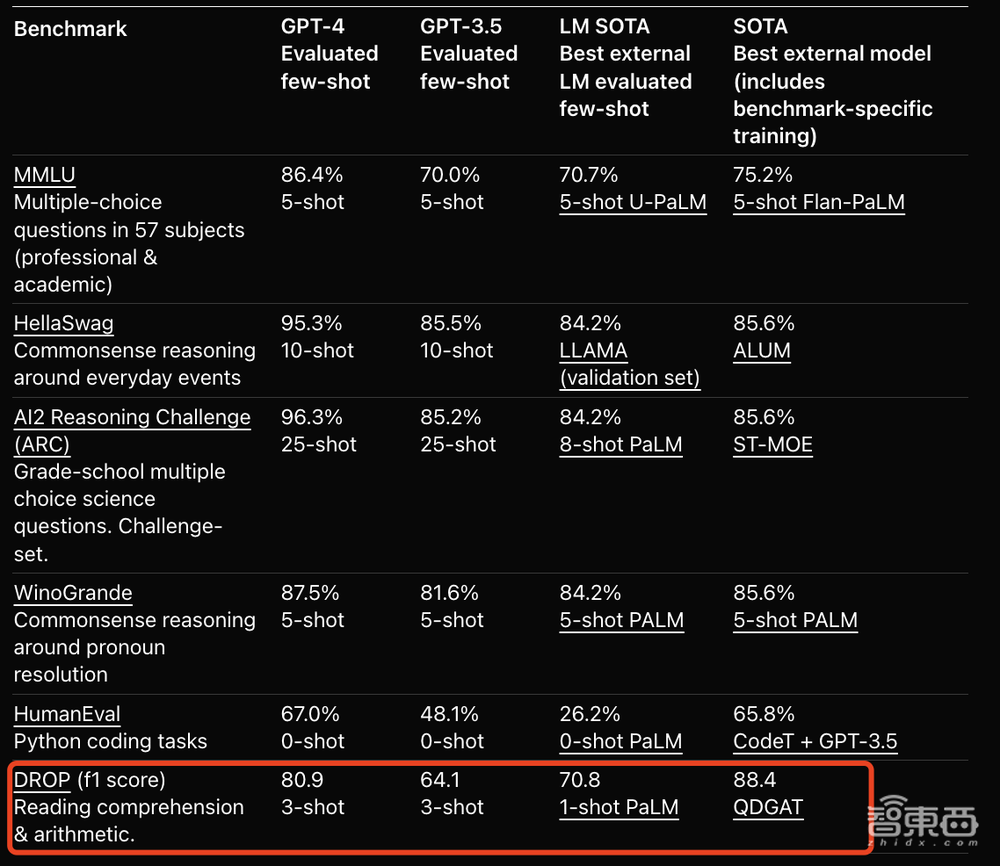
Task: Click the 1-shot PaLM reference link
Action: (618, 807)
